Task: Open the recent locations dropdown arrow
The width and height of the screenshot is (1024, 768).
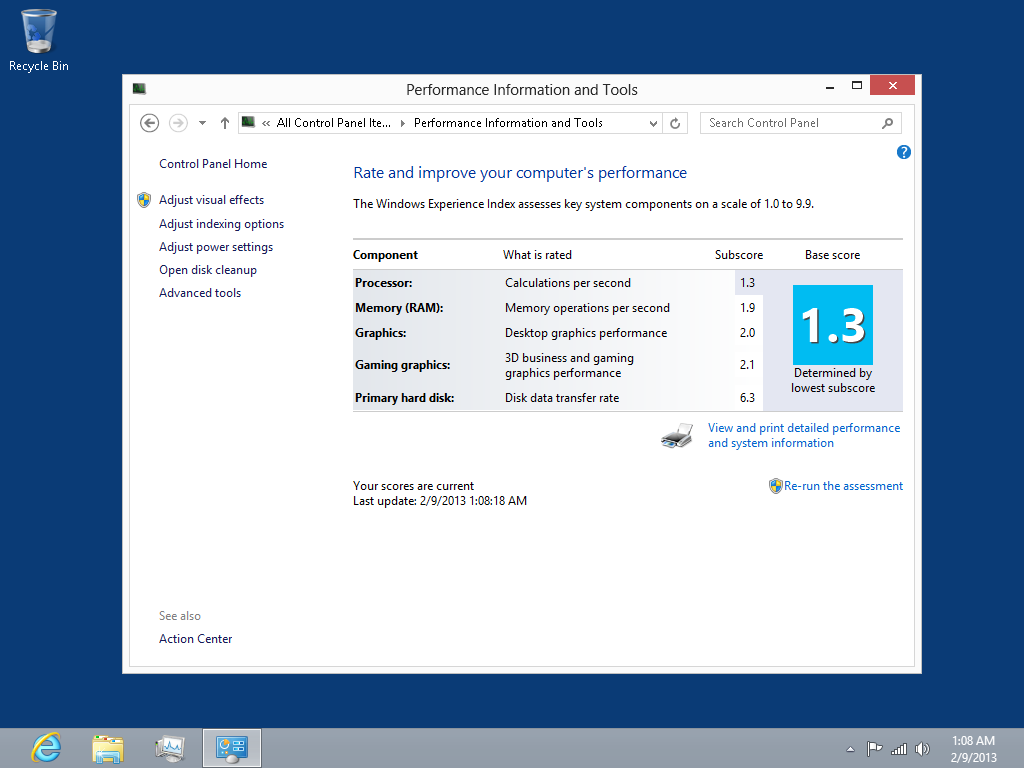Action: point(202,123)
